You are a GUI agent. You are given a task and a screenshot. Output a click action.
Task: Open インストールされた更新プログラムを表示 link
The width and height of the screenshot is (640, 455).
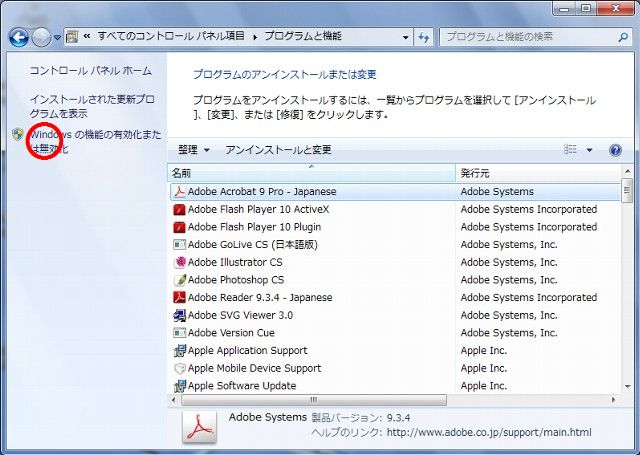[x=92, y=106]
